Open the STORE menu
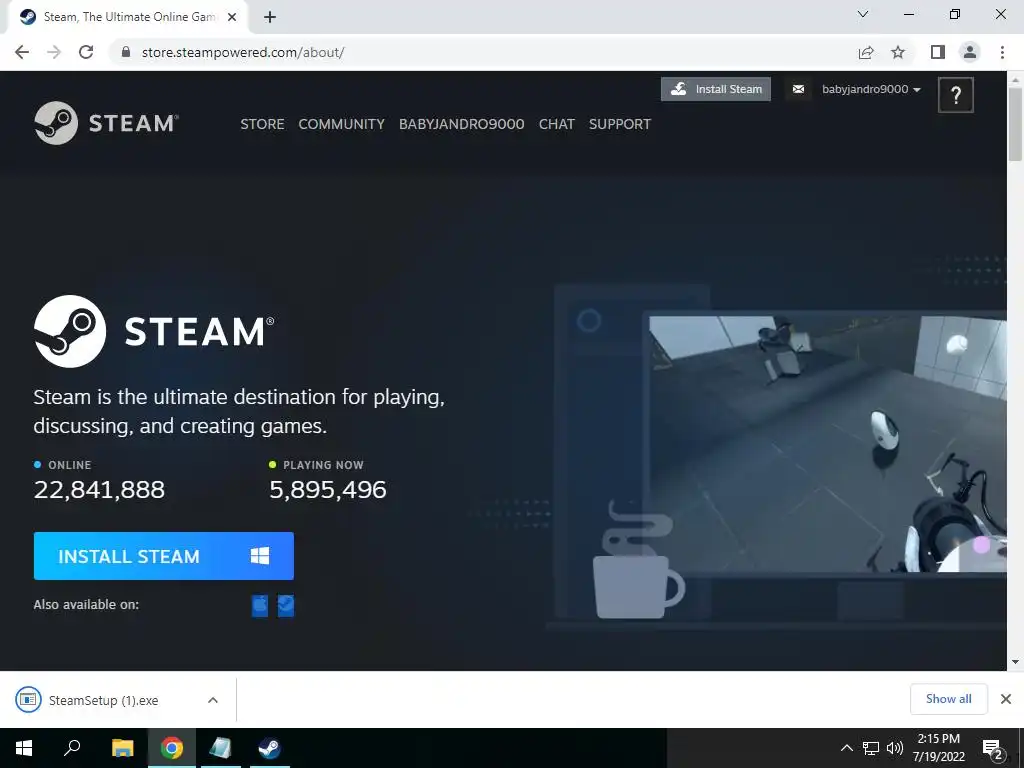This screenshot has height=768, width=1024. click(x=262, y=124)
